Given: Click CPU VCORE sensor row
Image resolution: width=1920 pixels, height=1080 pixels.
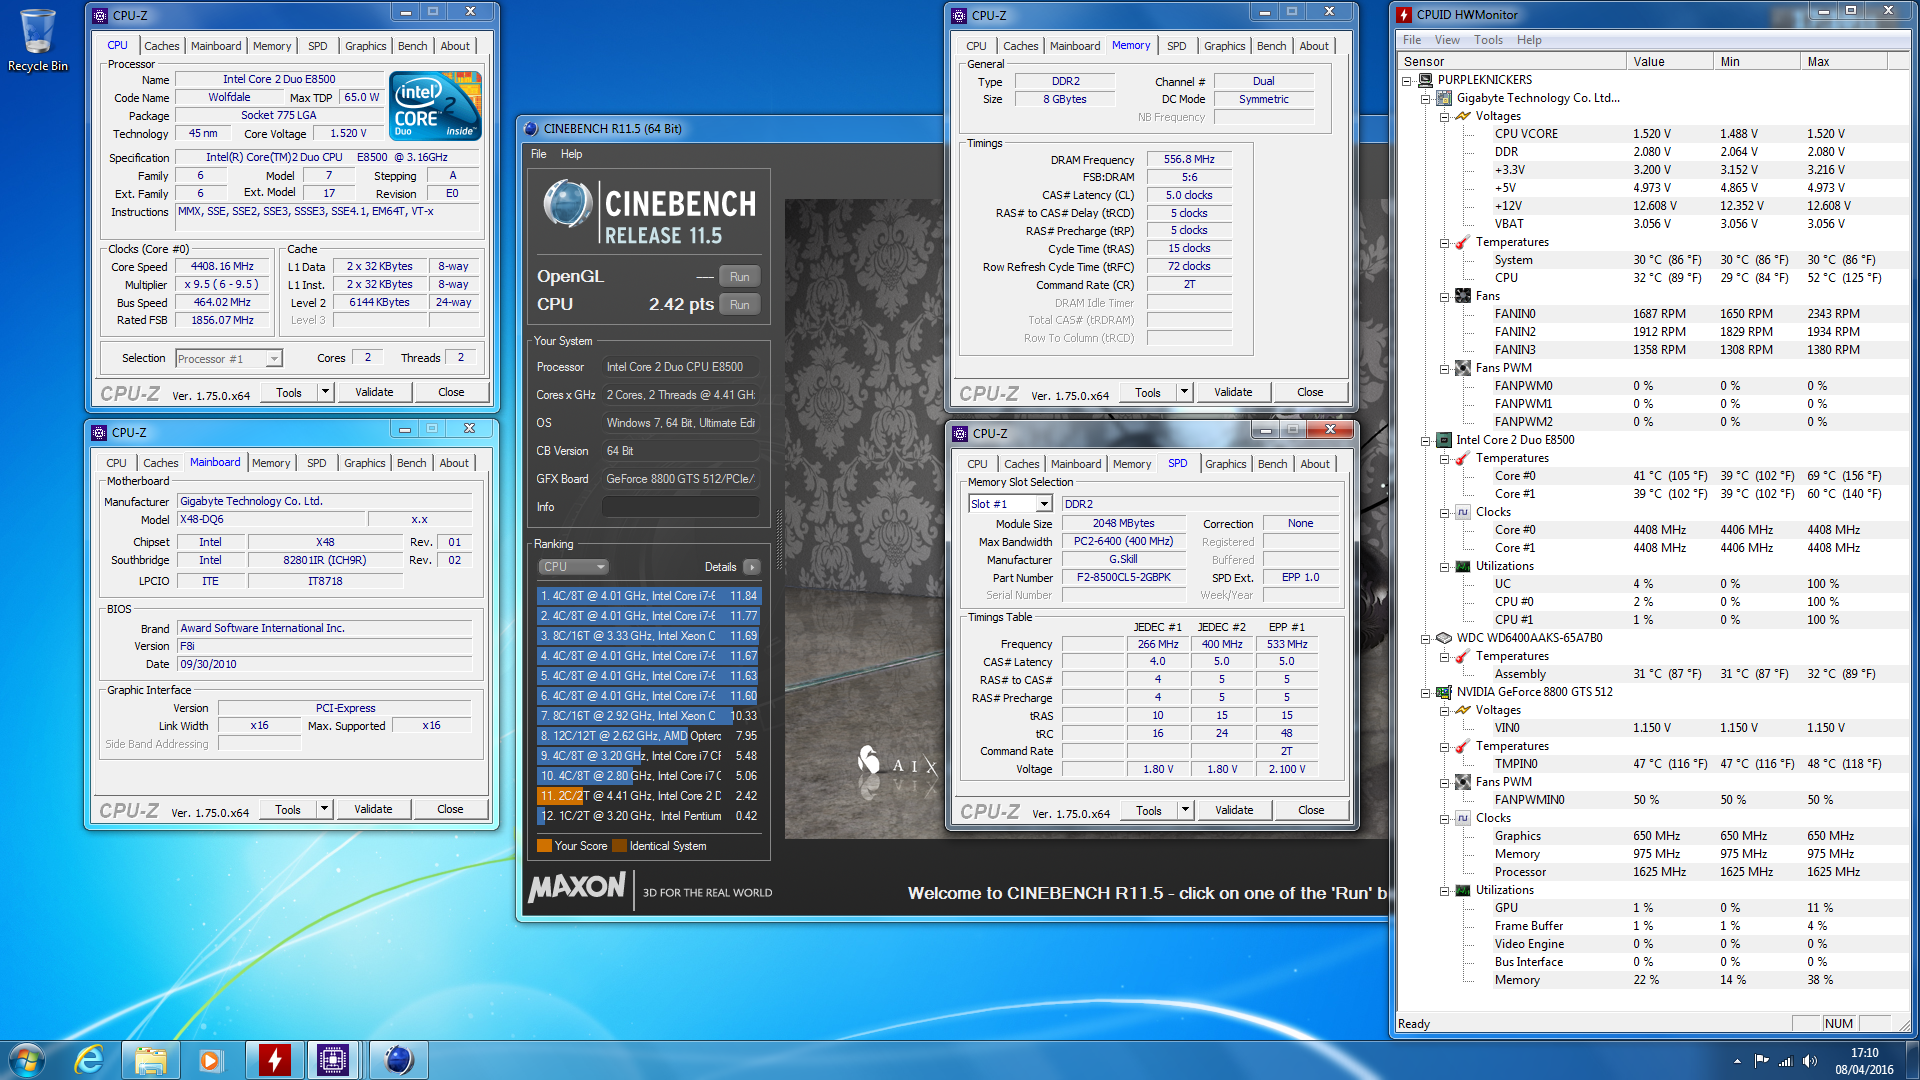Looking at the screenshot, I should pyautogui.click(x=1654, y=134).
